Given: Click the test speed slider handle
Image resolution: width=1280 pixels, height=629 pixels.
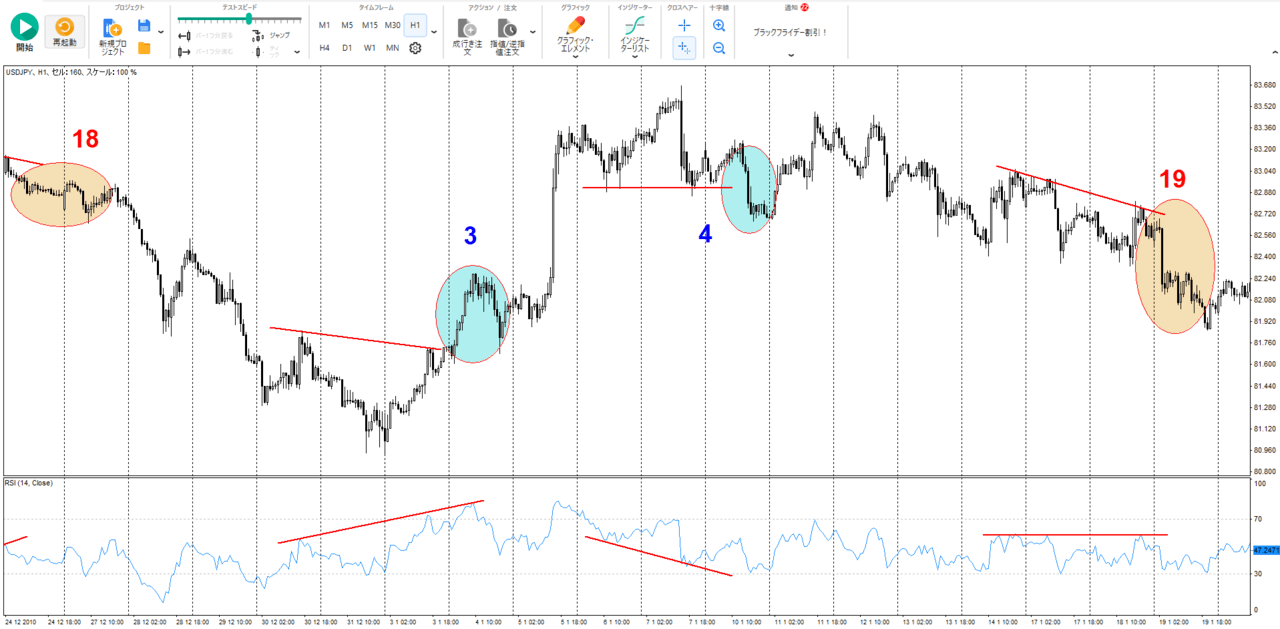Looking at the screenshot, I should [249, 18].
